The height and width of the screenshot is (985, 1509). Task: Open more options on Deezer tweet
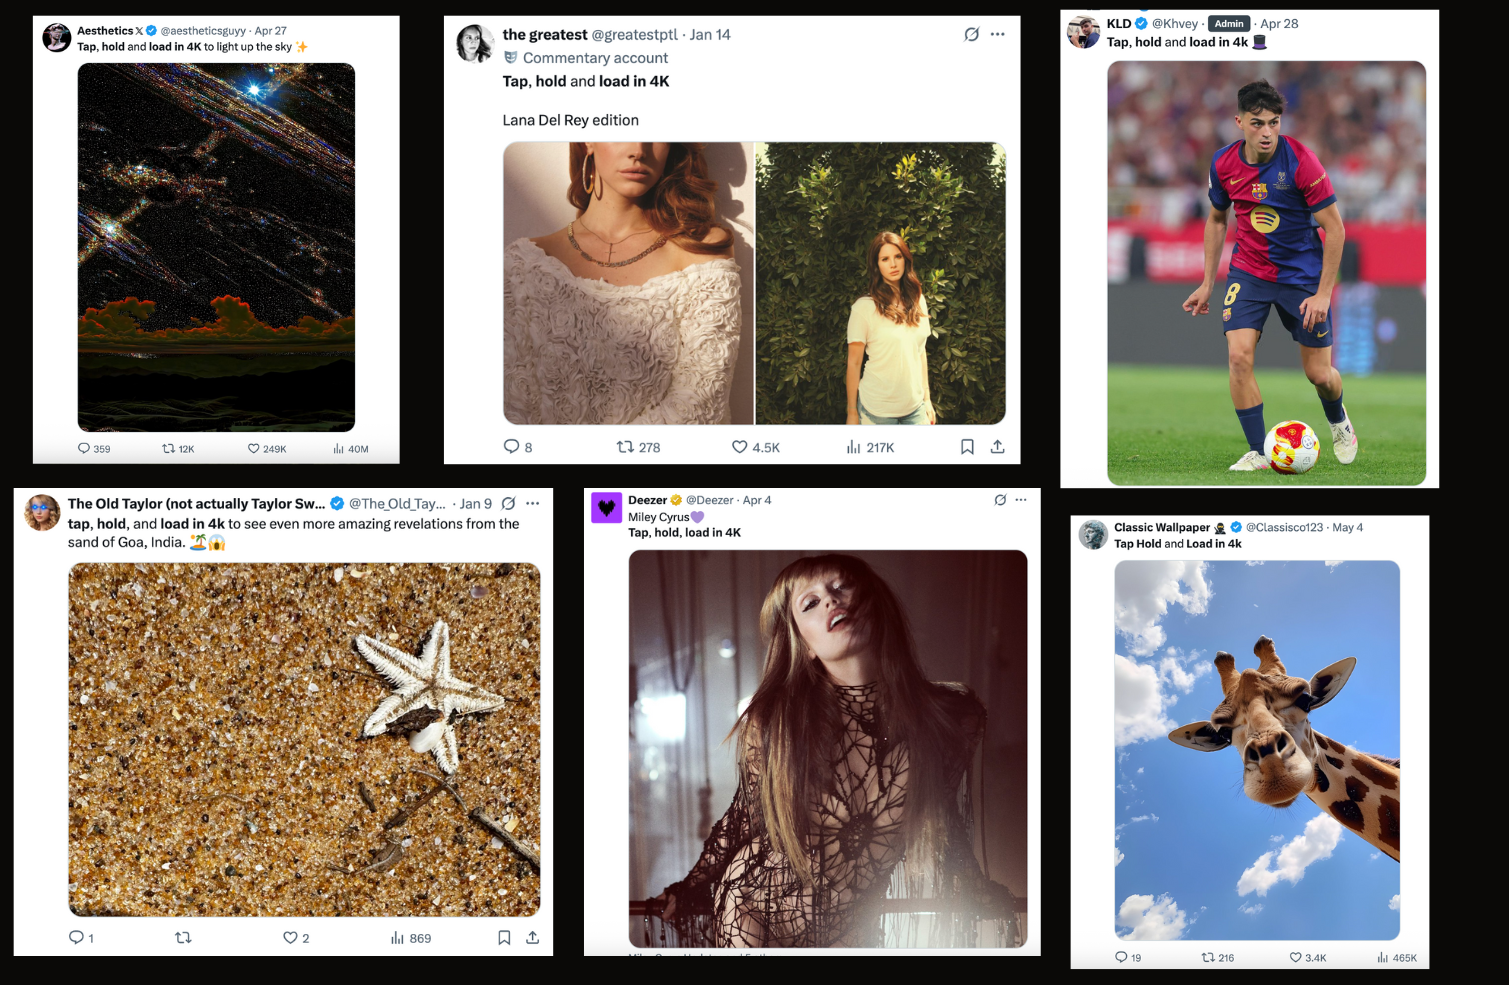pos(1021,500)
